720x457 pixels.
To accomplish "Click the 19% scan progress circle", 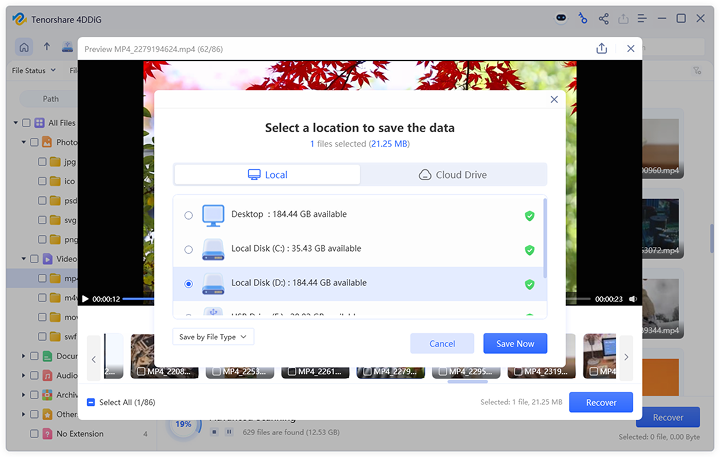I will click(183, 425).
